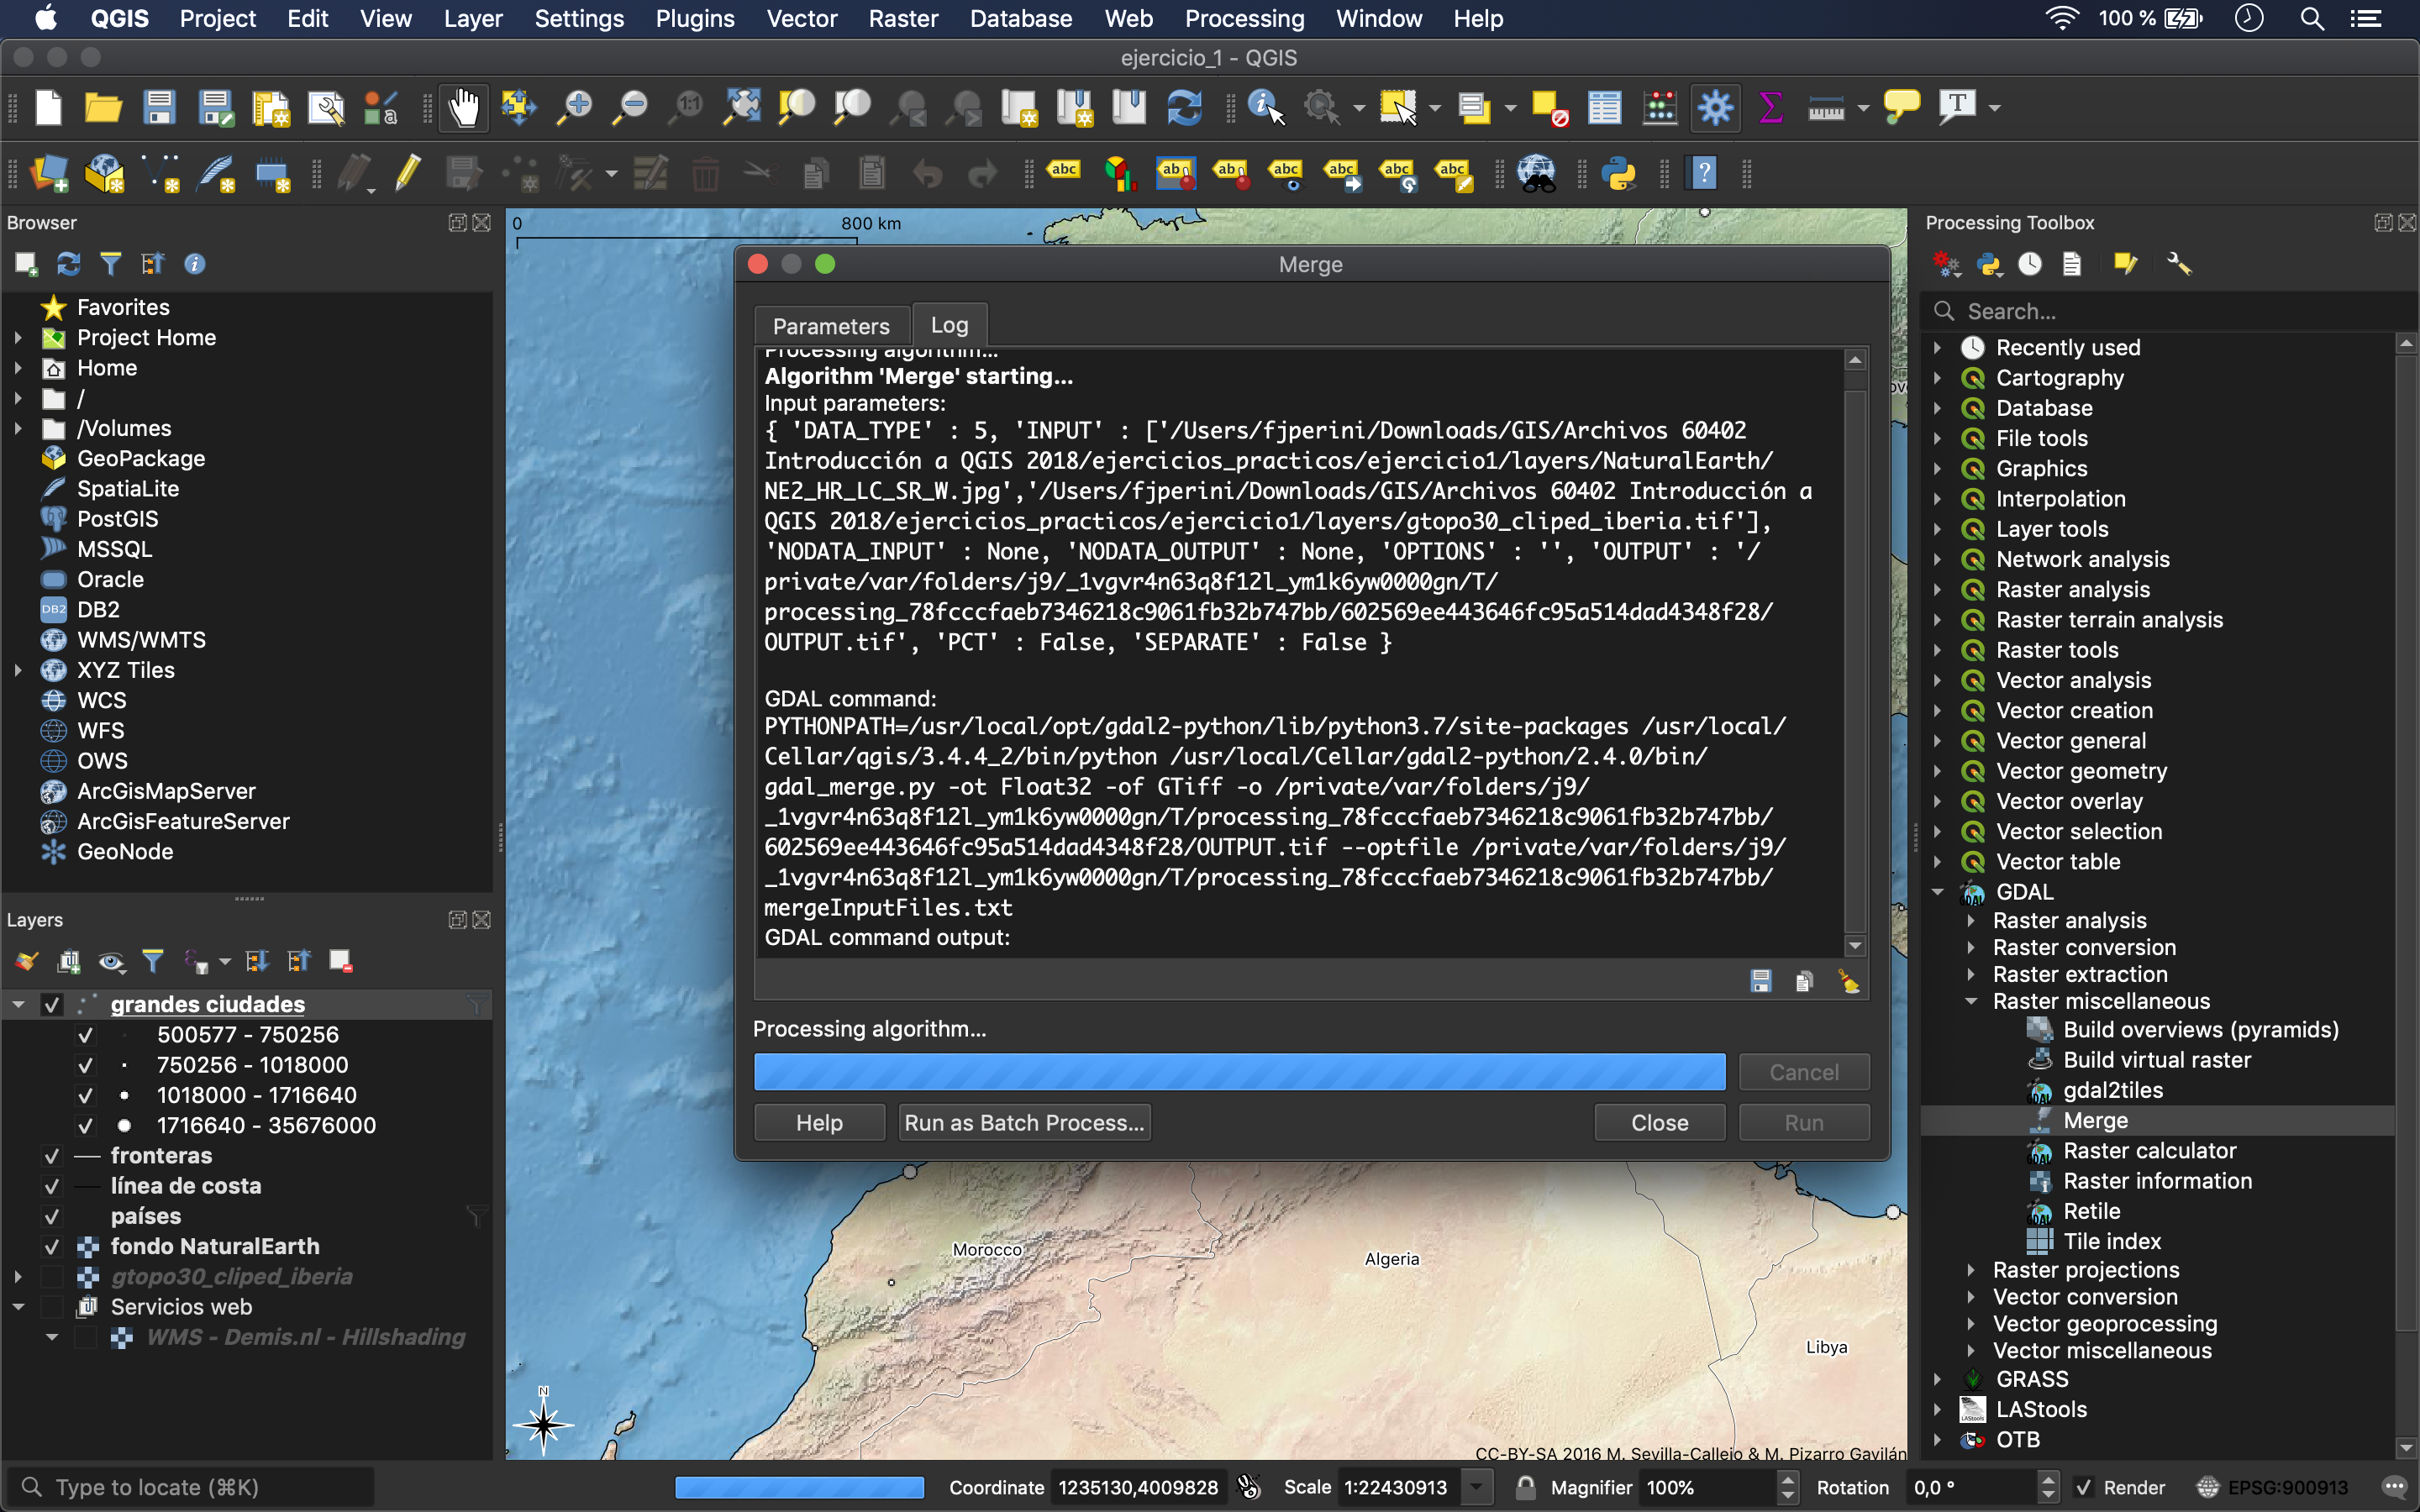Click the Type to locate search field
2420x1512 pixels.
pyautogui.click(x=190, y=1487)
